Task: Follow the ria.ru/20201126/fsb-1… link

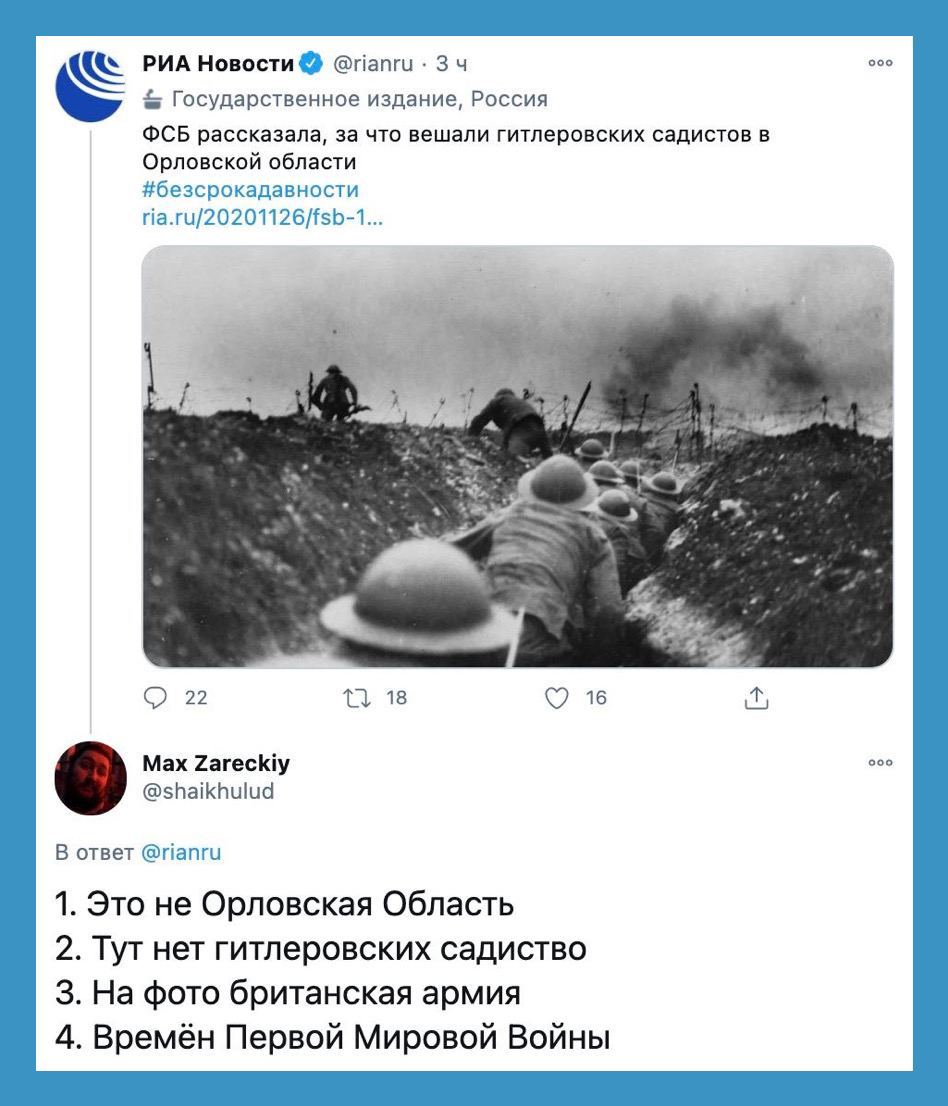Action: click(x=262, y=217)
